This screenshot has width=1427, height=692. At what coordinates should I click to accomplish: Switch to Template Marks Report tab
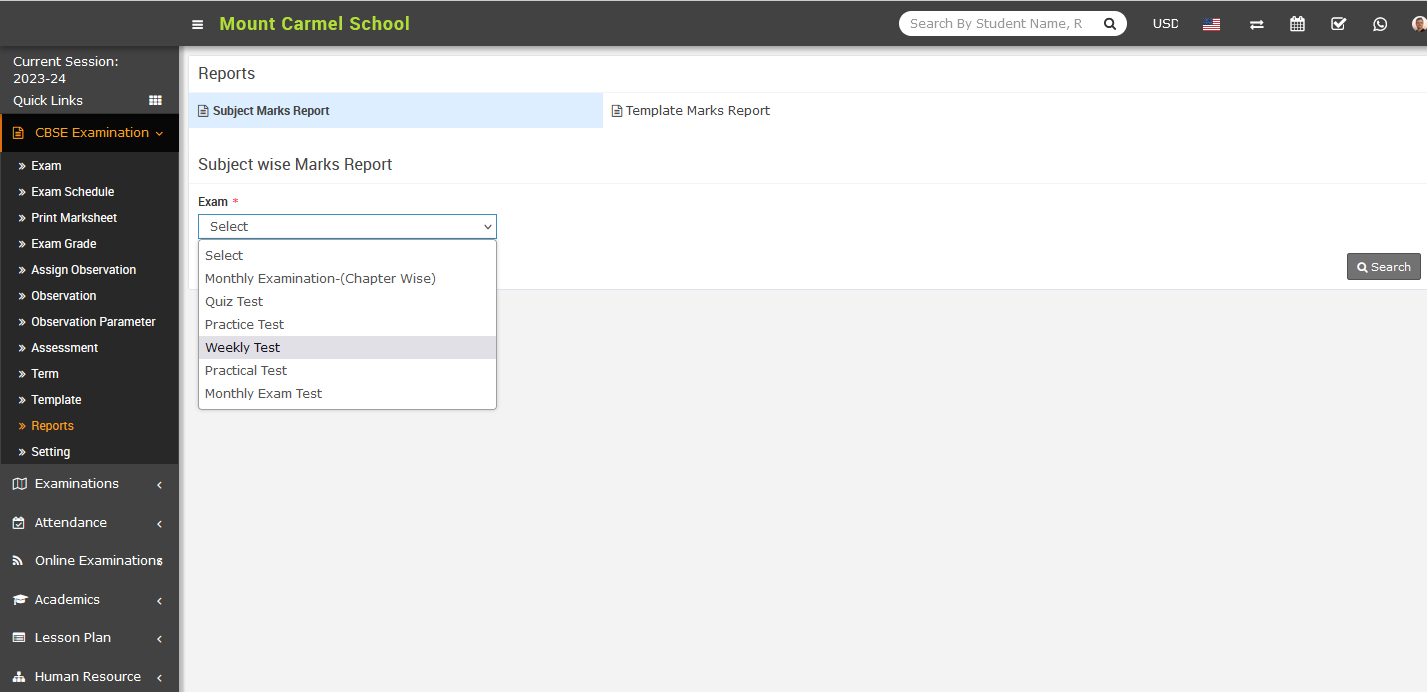(x=697, y=111)
